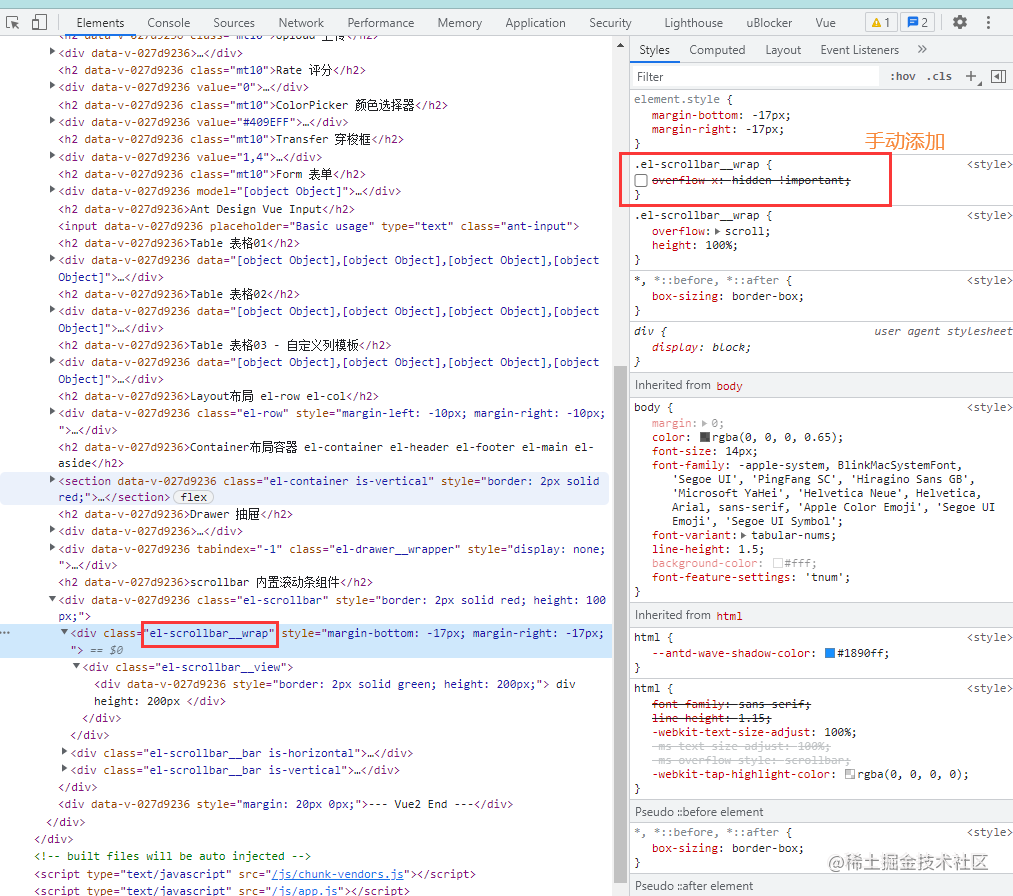1013x896 pixels.
Task: Activate the inspect element picker icon
Action: click(x=13, y=22)
